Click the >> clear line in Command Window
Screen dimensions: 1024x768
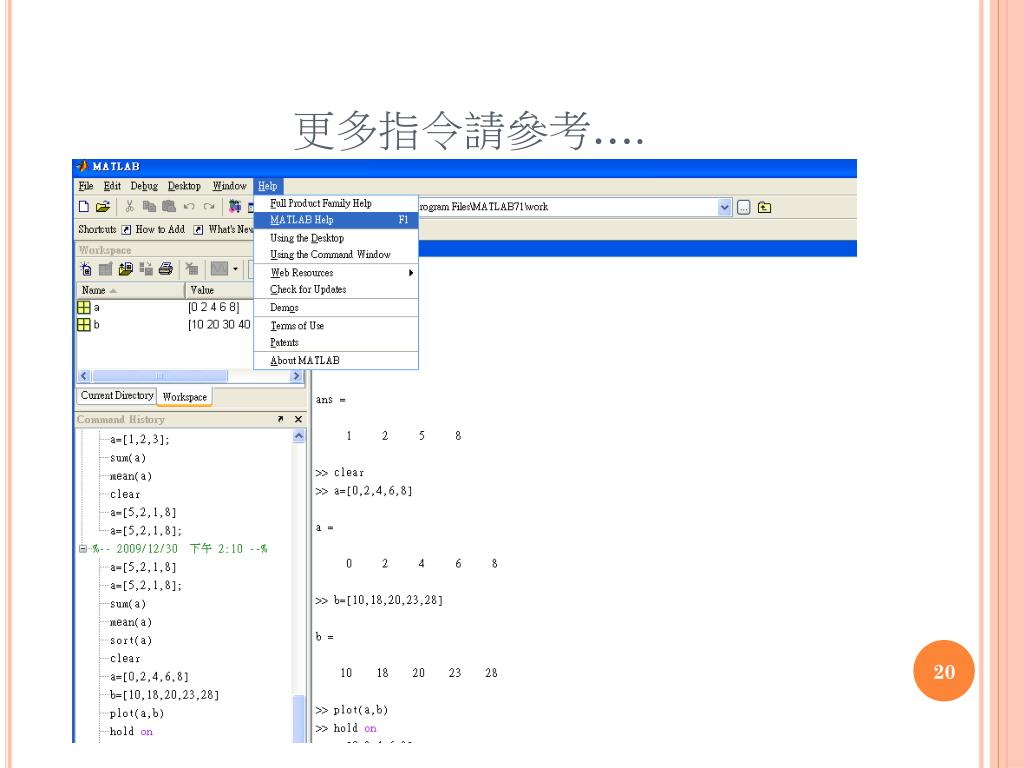[x=340, y=472]
